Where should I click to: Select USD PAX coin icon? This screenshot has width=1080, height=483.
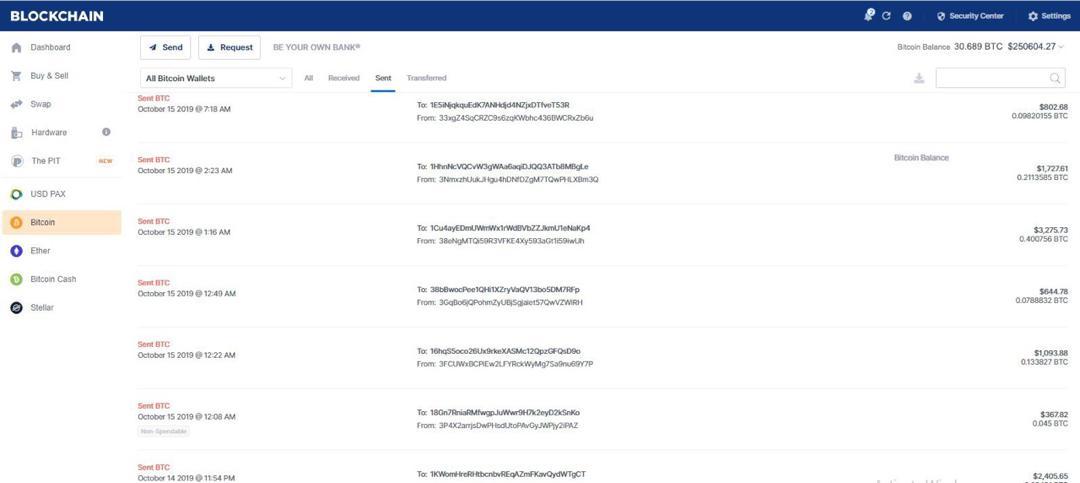17,194
